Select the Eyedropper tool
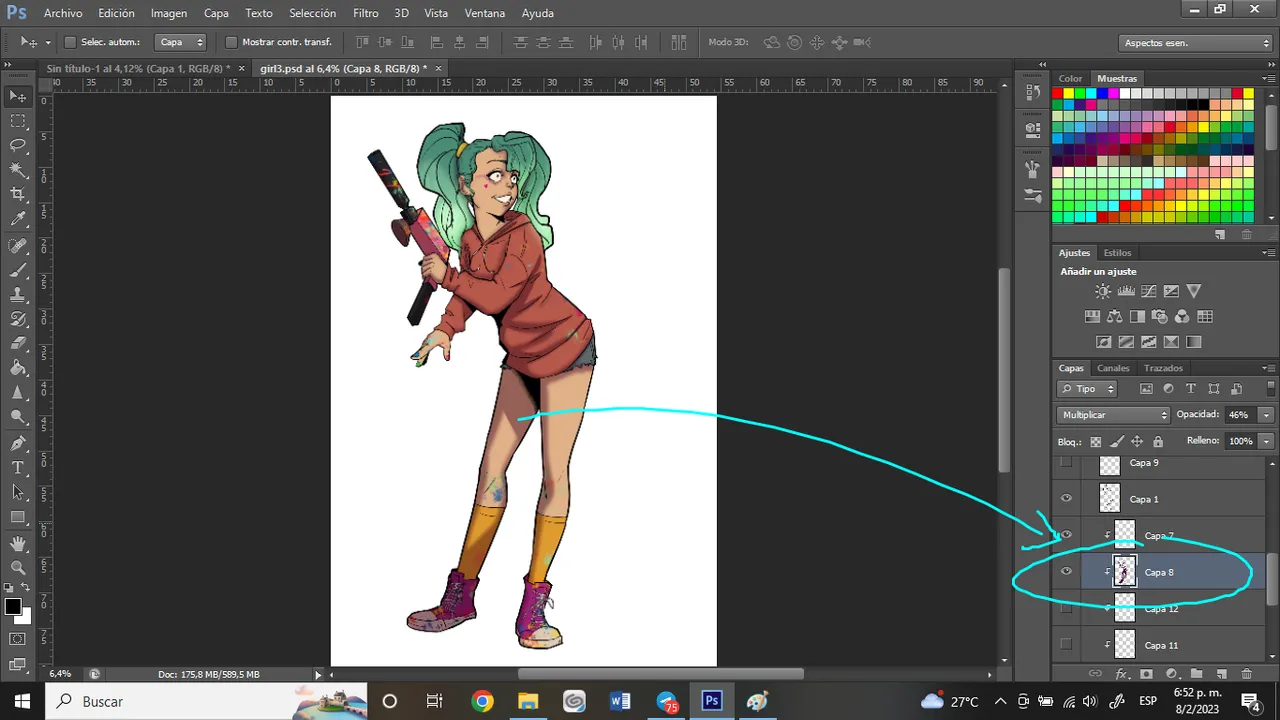 [x=18, y=219]
